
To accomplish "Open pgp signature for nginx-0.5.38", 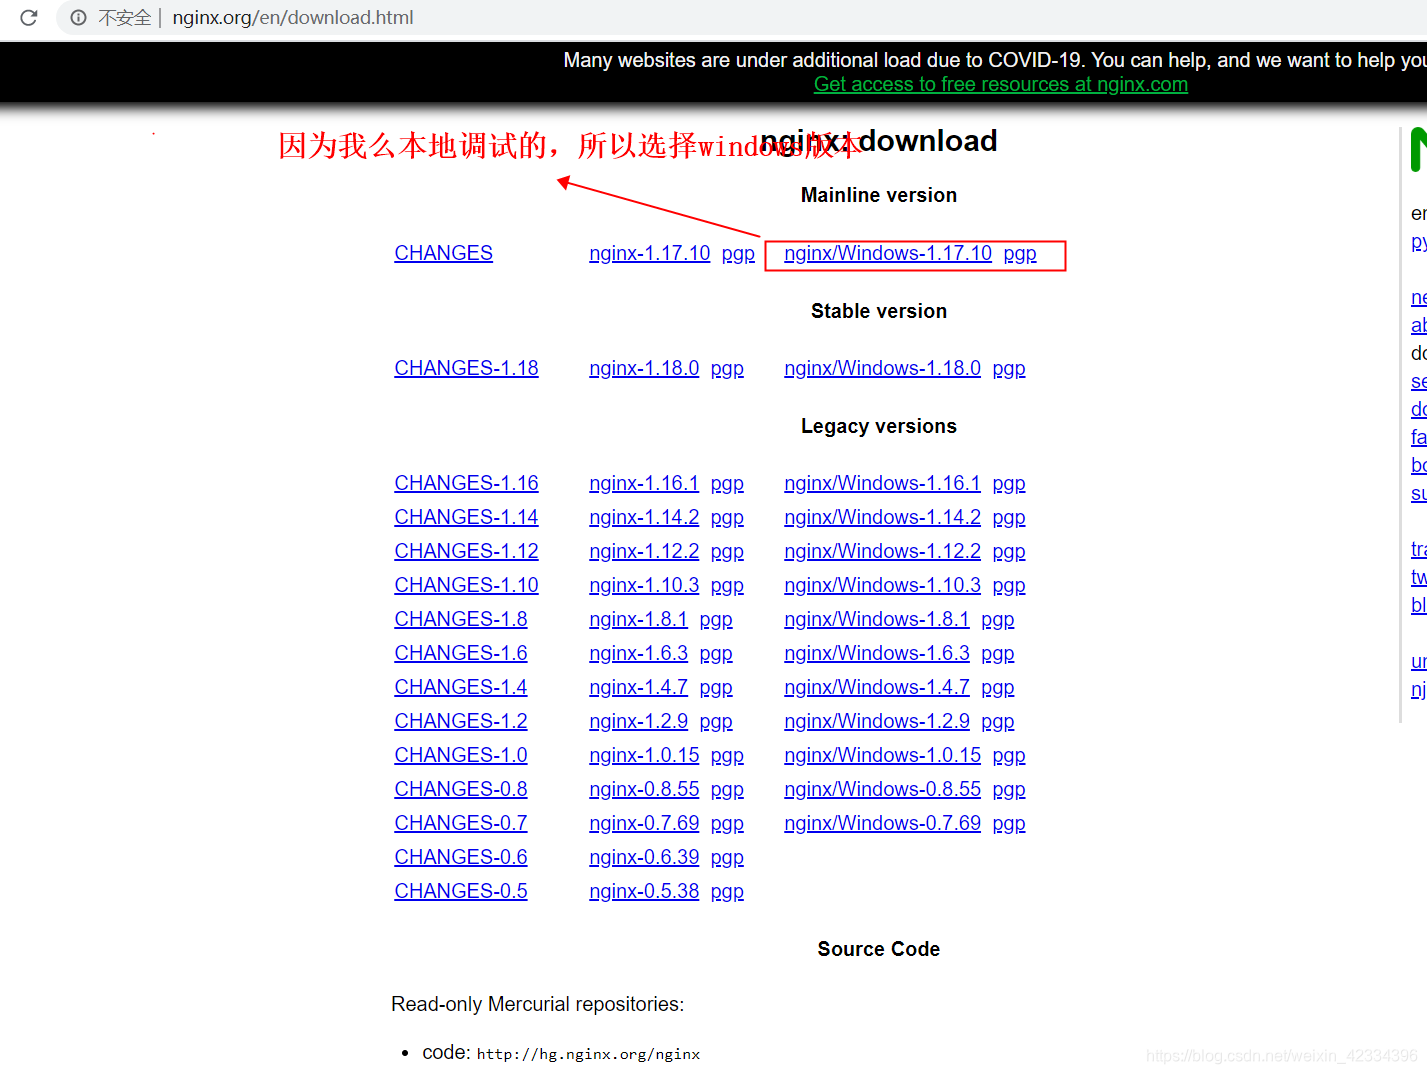I will (x=727, y=892).
